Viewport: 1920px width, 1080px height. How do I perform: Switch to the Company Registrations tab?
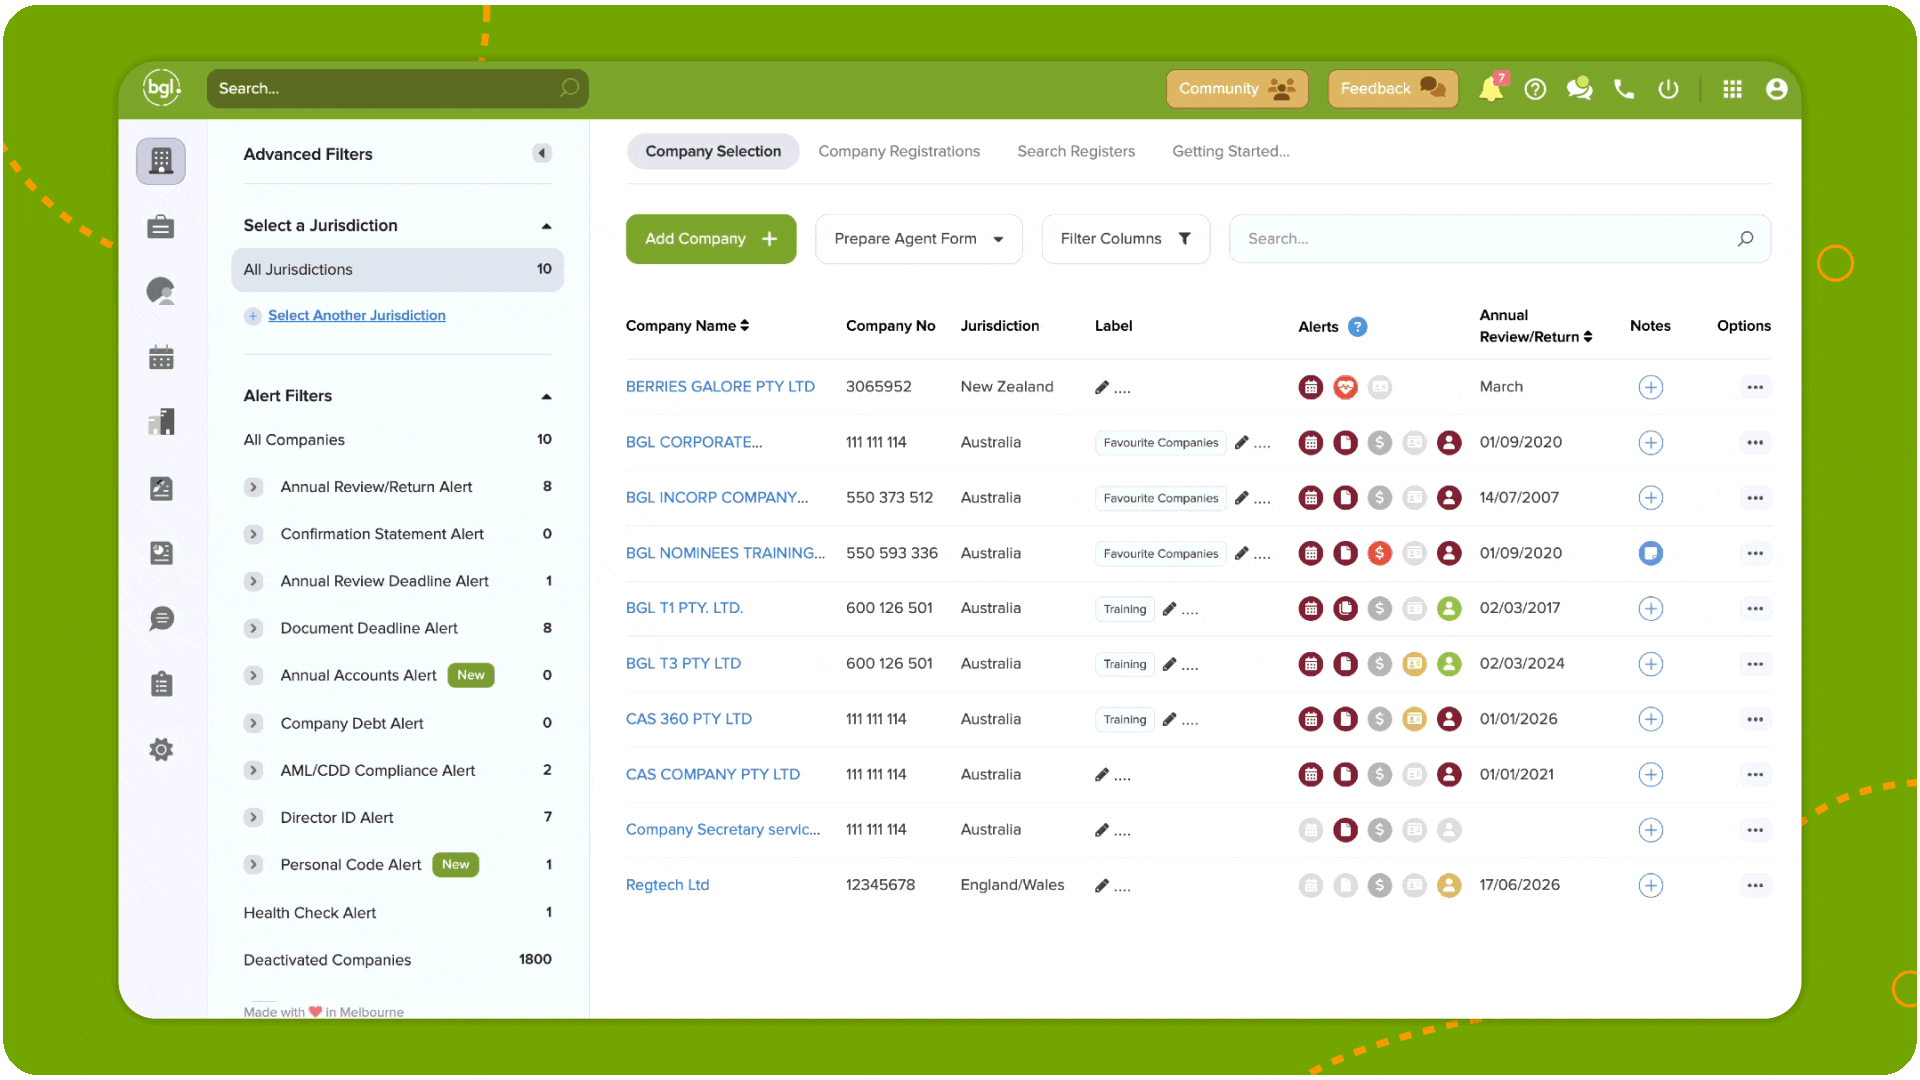899,151
